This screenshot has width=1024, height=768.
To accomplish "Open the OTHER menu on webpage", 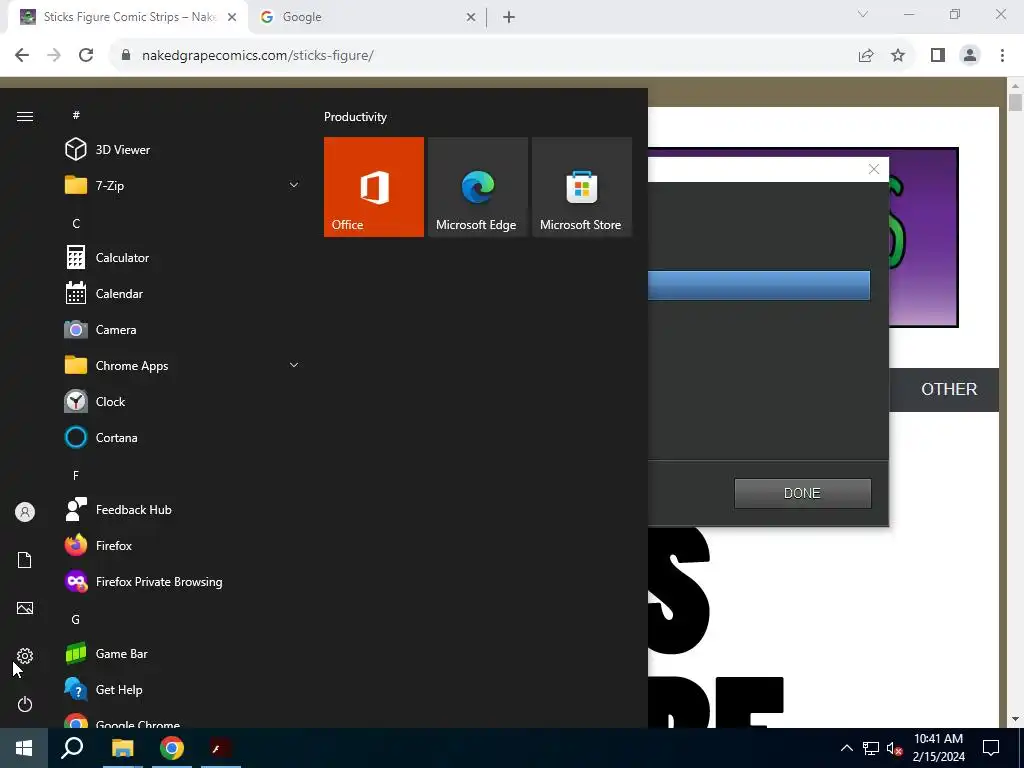I will click(x=949, y=389).
